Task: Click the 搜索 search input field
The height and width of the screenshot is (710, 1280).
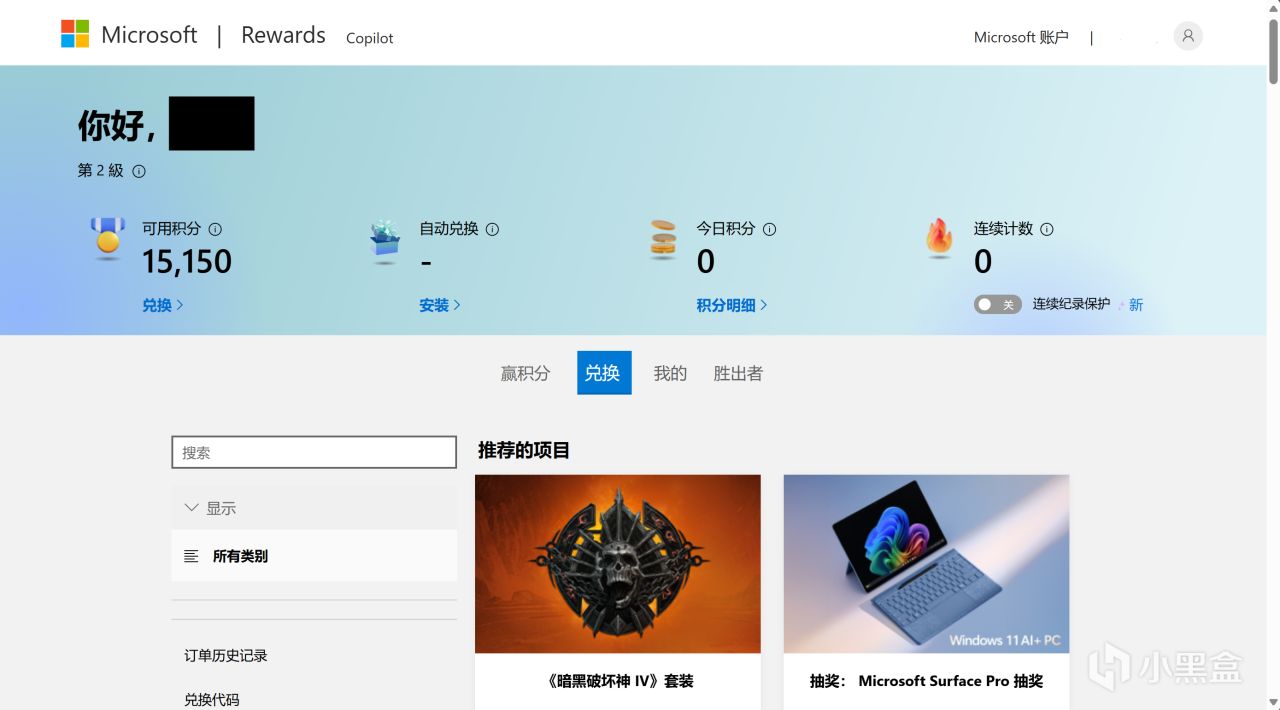Action: pos(314,452)
